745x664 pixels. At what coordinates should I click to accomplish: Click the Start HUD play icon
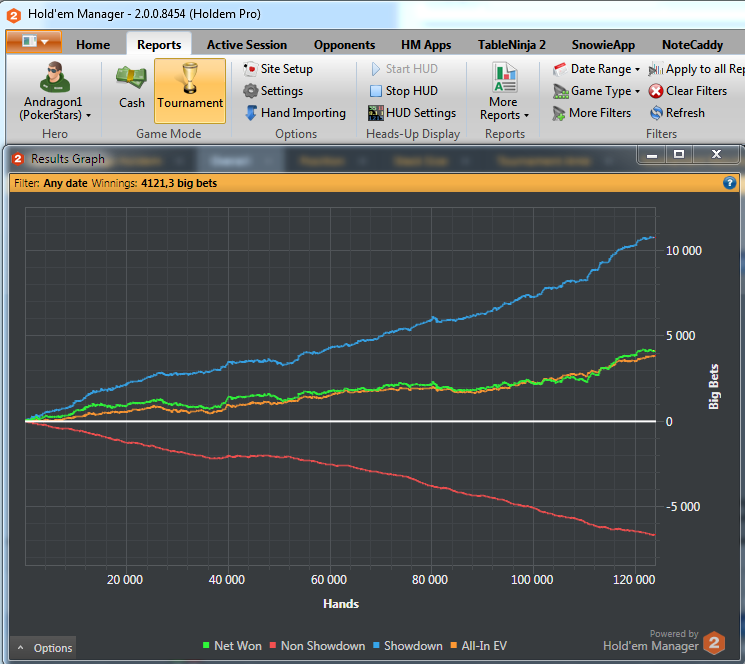[x=375, y=69]
